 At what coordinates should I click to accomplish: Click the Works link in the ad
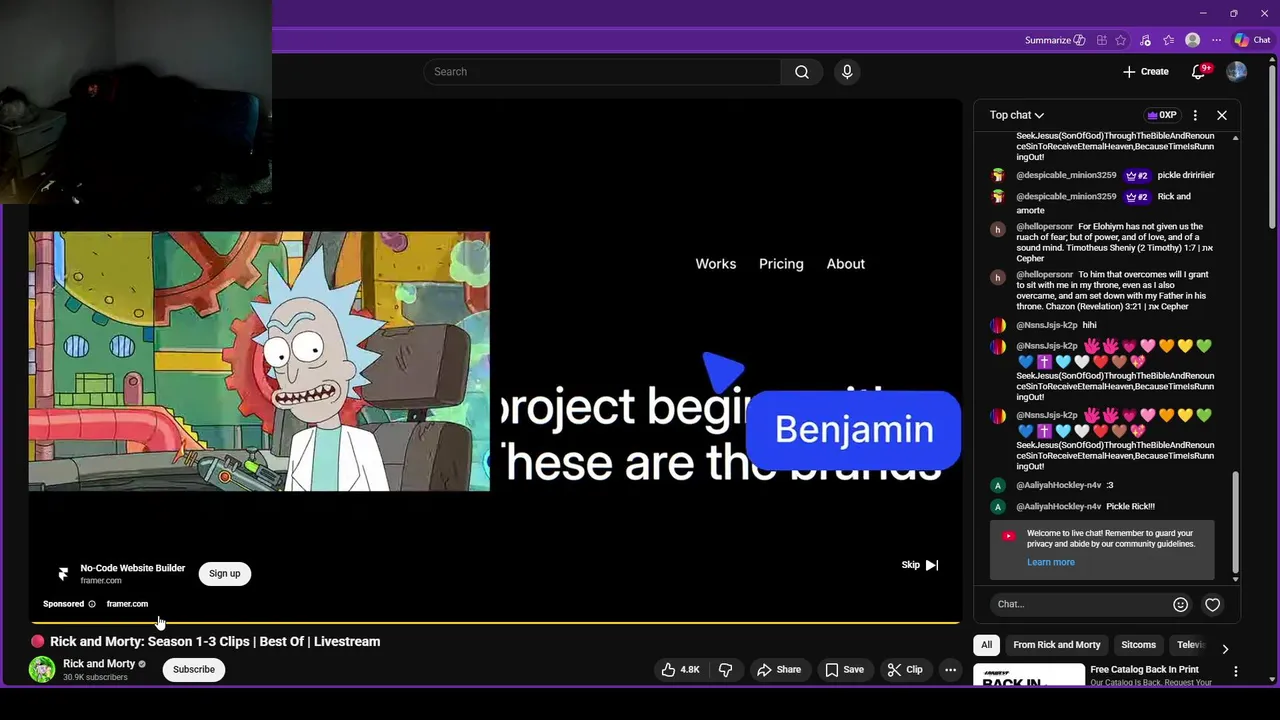(716, 264)
